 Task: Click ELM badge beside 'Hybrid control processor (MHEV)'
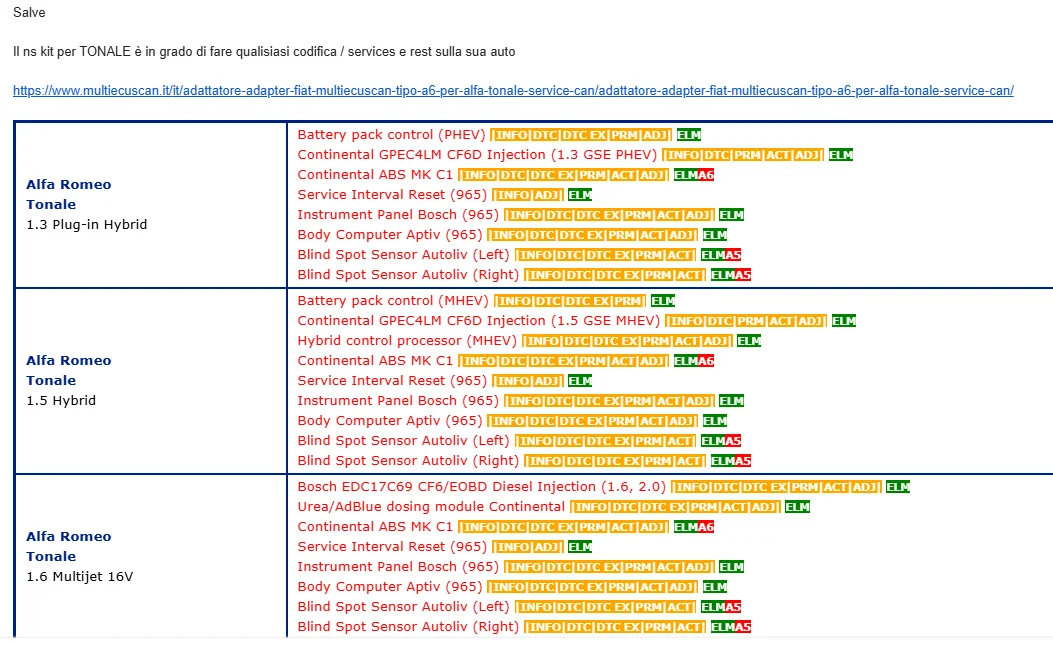pyautogui.click(x=748, y=341)
